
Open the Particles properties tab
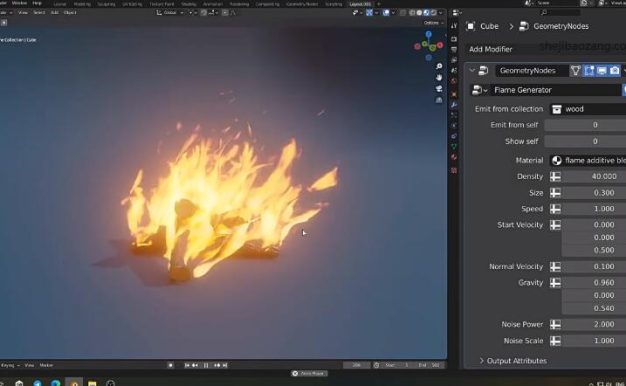pos(454,115)
